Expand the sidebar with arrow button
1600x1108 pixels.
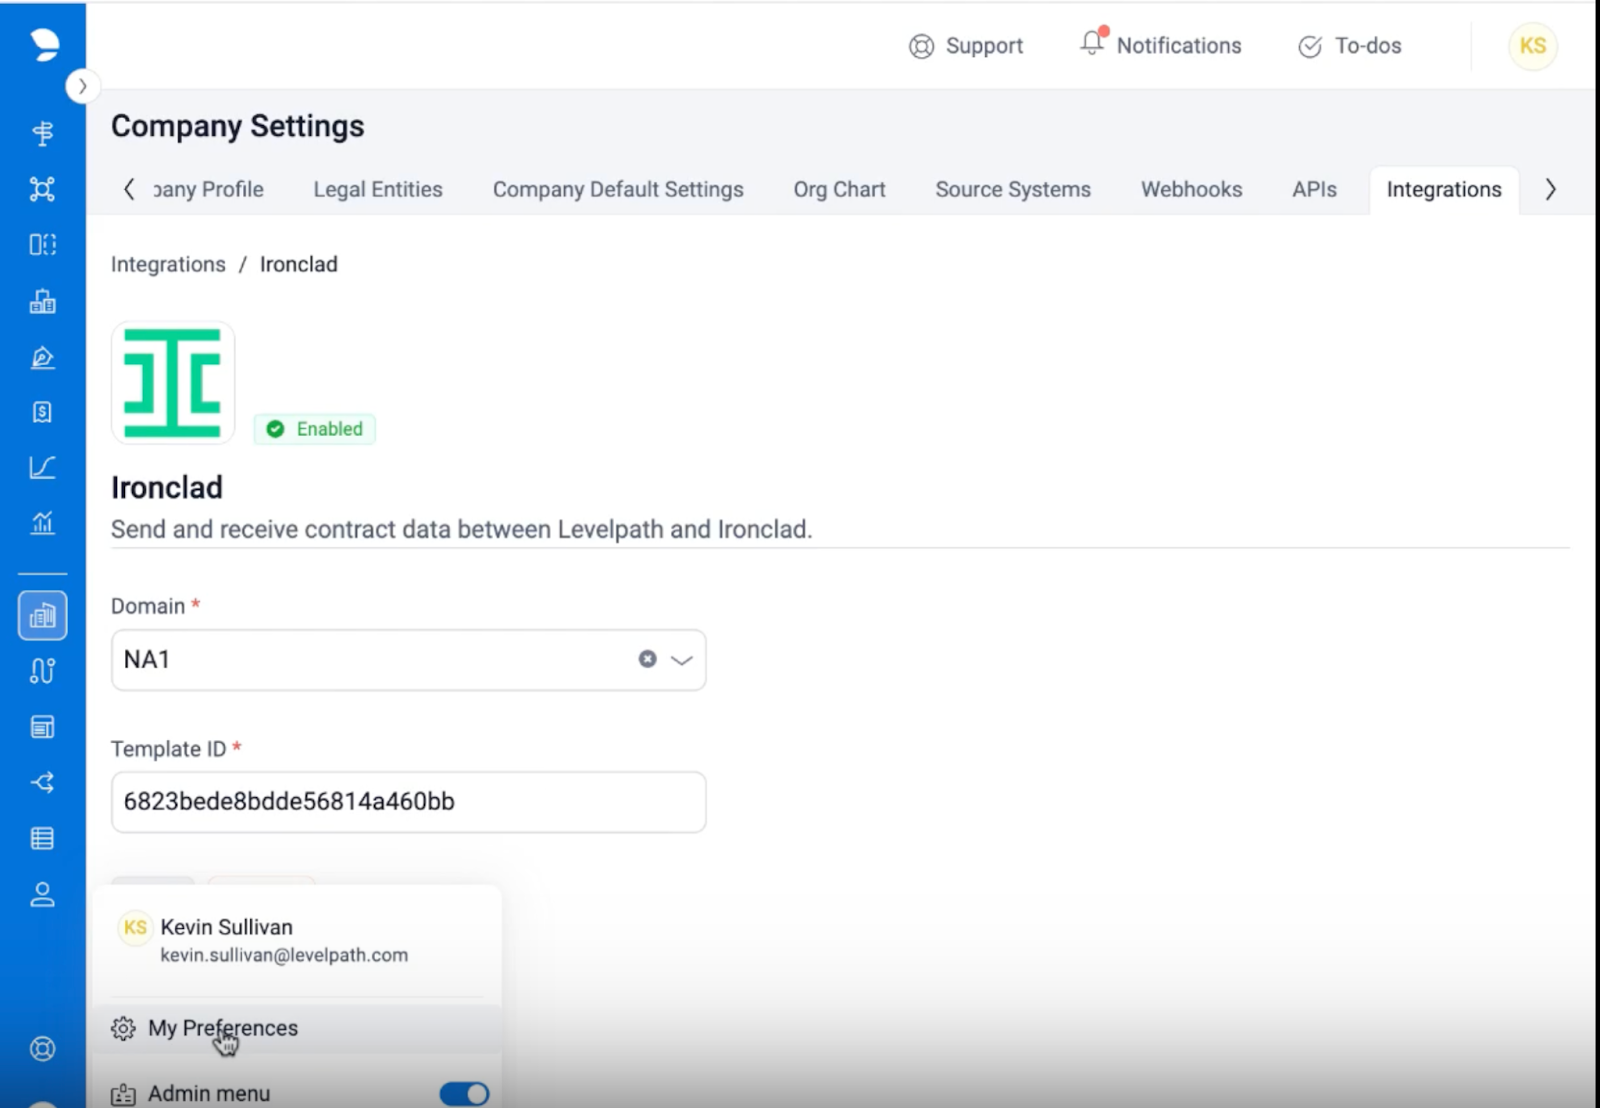pyautogui.click(x=82, y=87)
